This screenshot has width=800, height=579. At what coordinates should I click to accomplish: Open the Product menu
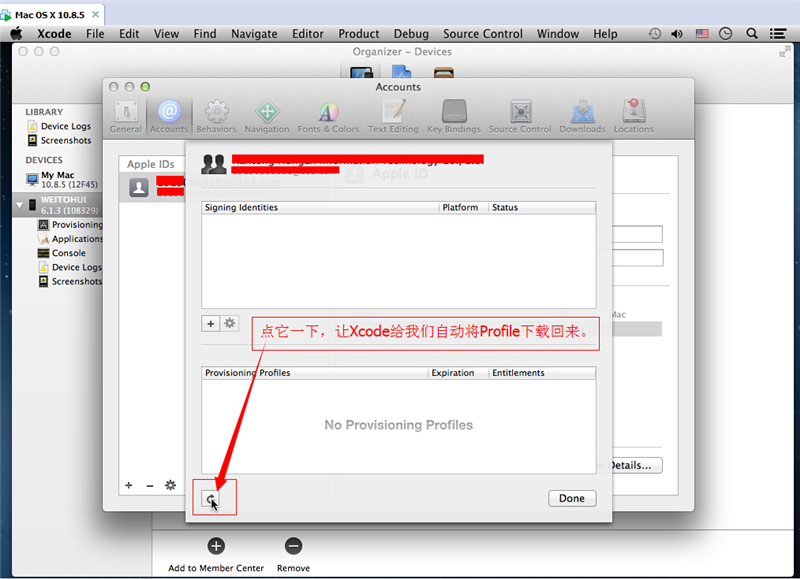tap(359, 34)
